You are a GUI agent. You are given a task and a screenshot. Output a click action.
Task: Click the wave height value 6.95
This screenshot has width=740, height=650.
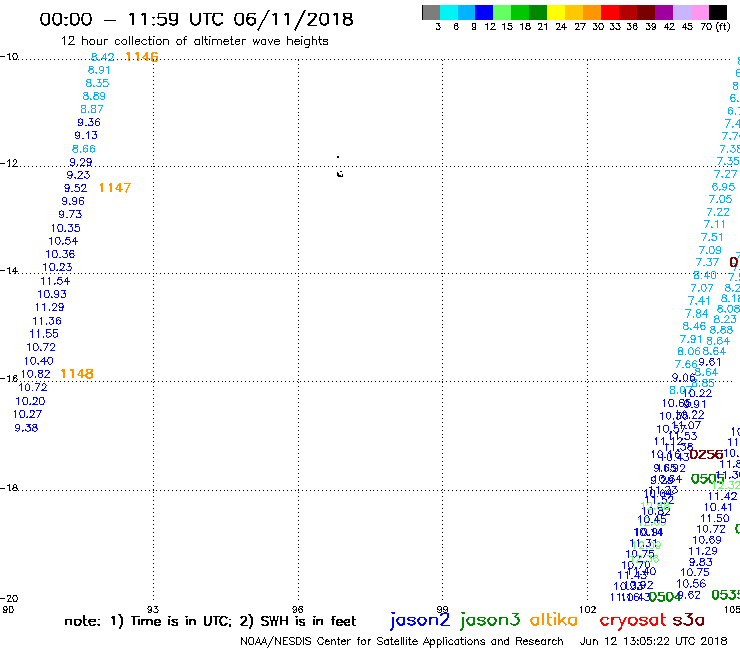[x=723, y=187]
